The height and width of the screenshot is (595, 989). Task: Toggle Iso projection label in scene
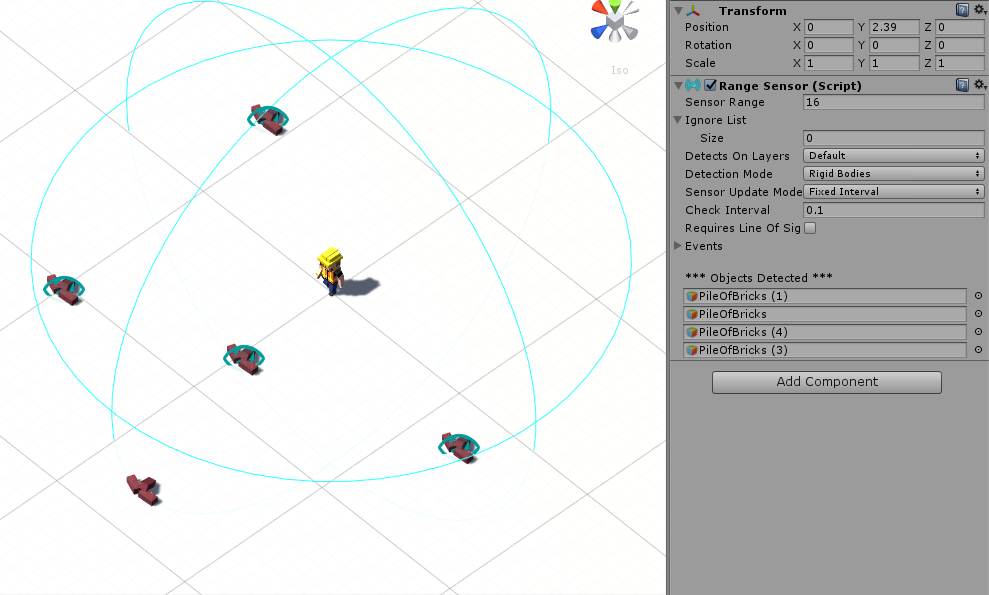(x=619, y=70)
